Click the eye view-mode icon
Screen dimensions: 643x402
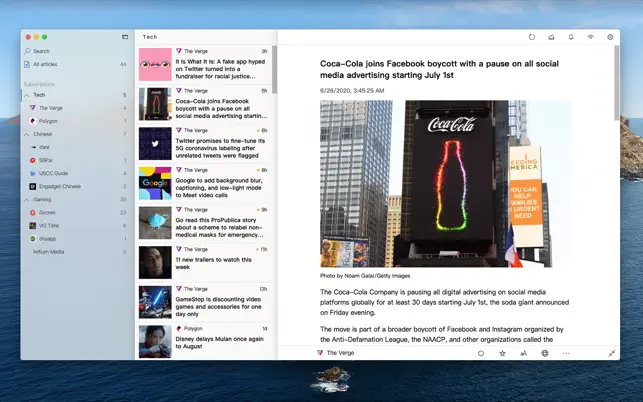(590, 37)
